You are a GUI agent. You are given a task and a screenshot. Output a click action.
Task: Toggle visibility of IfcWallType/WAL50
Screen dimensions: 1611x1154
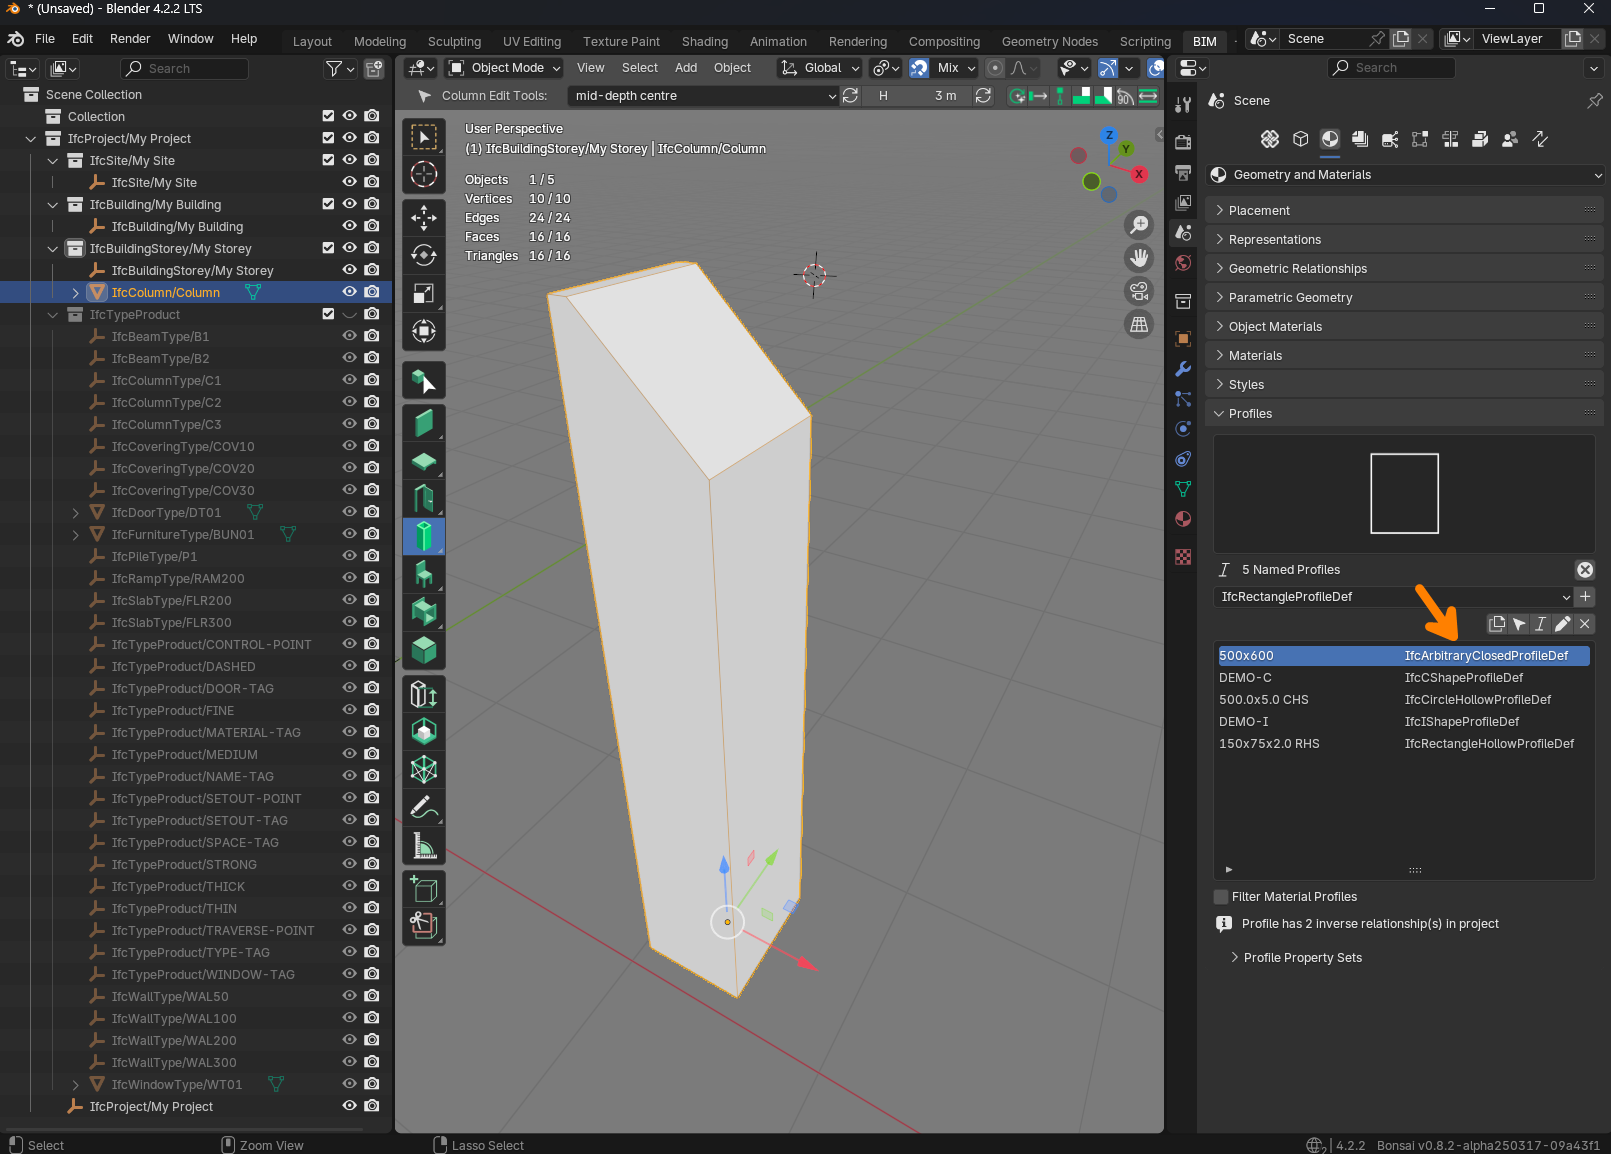click(x=350, y=996)
